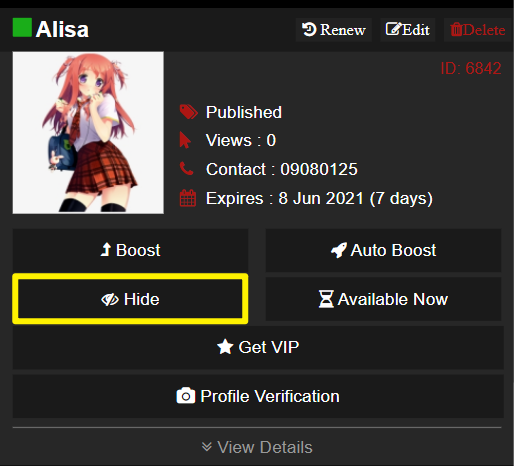Start Profile Verification

(x=258, y=396)
